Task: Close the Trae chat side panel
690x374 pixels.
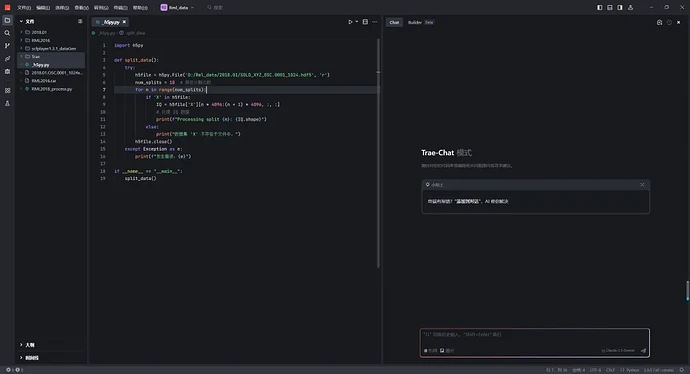Action: pyautogui.click(x=679, y=22)
